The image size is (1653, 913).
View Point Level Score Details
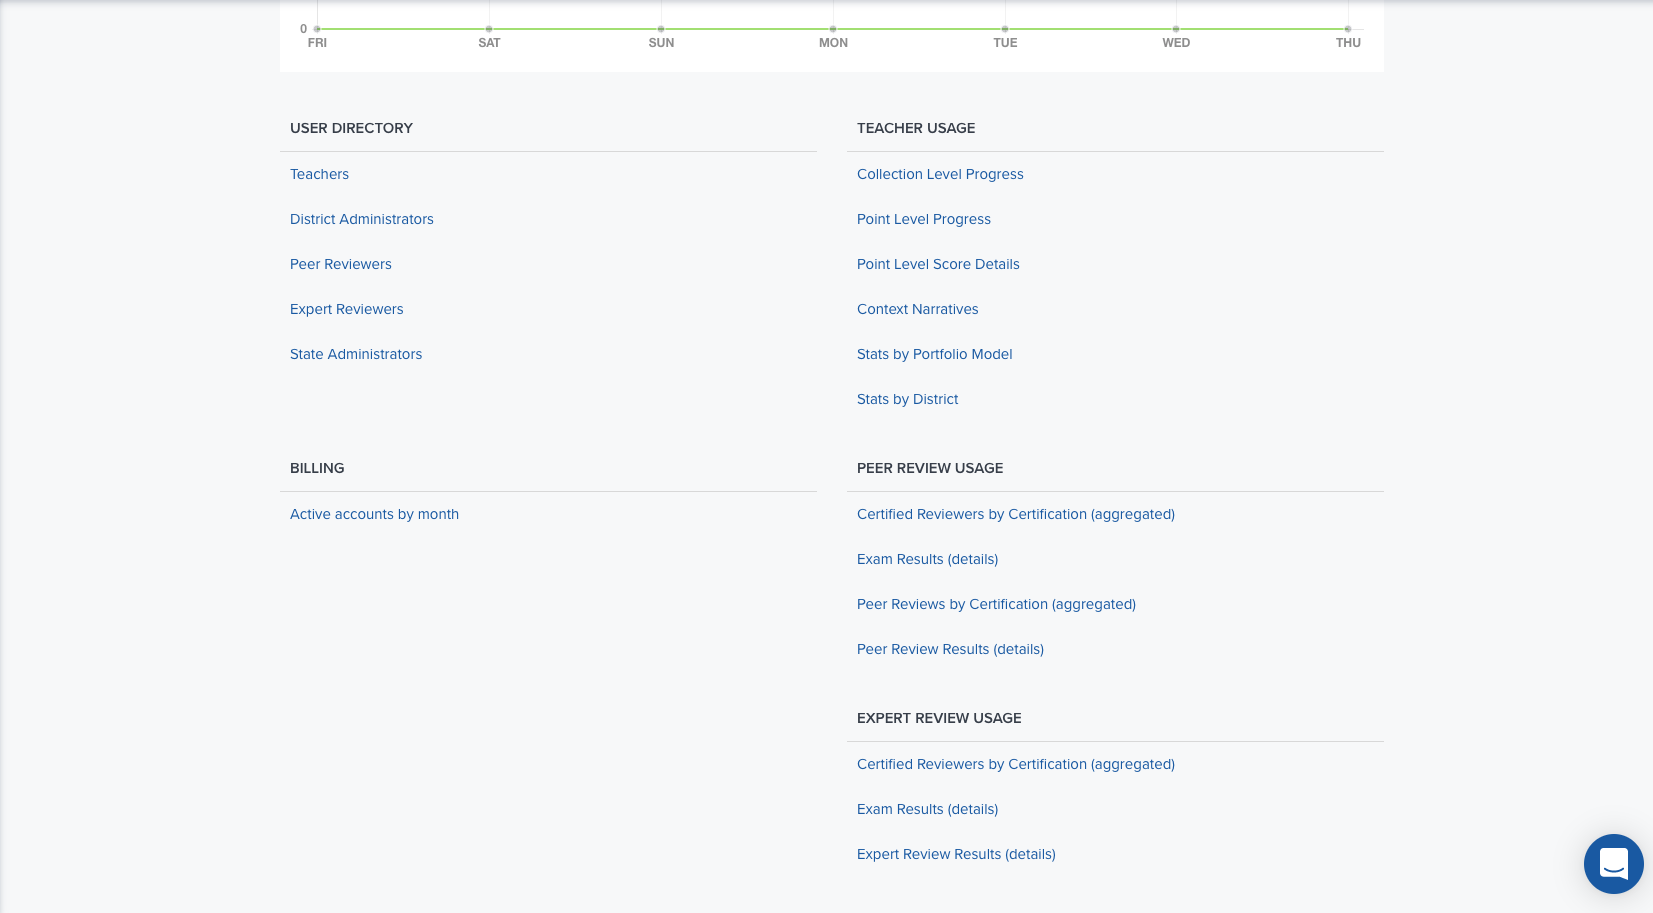pos(938,264)
